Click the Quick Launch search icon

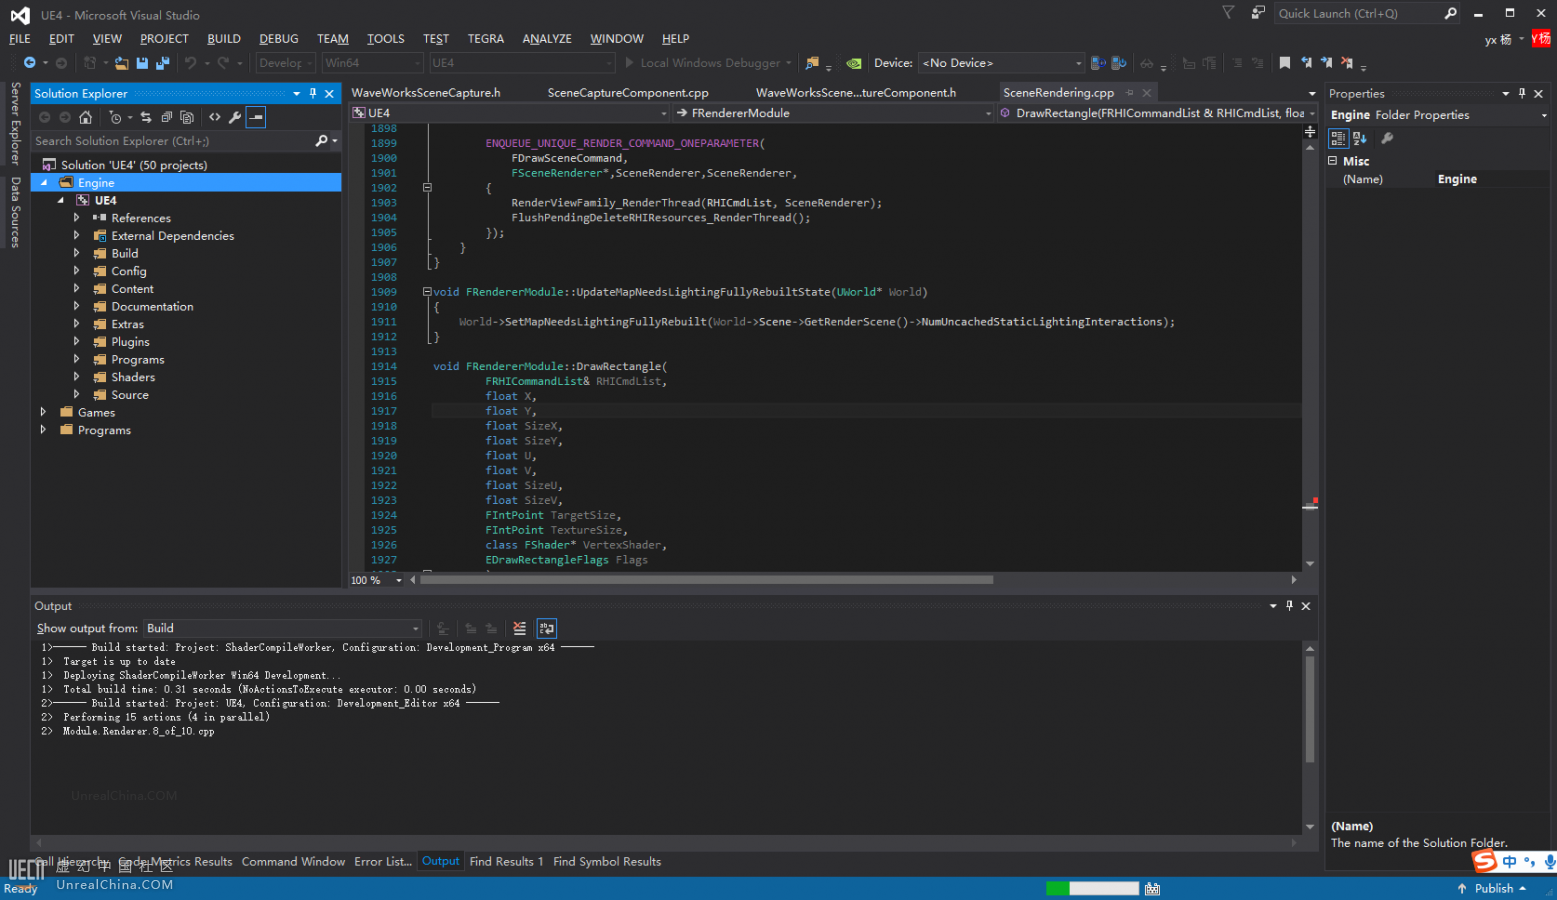1451,13
